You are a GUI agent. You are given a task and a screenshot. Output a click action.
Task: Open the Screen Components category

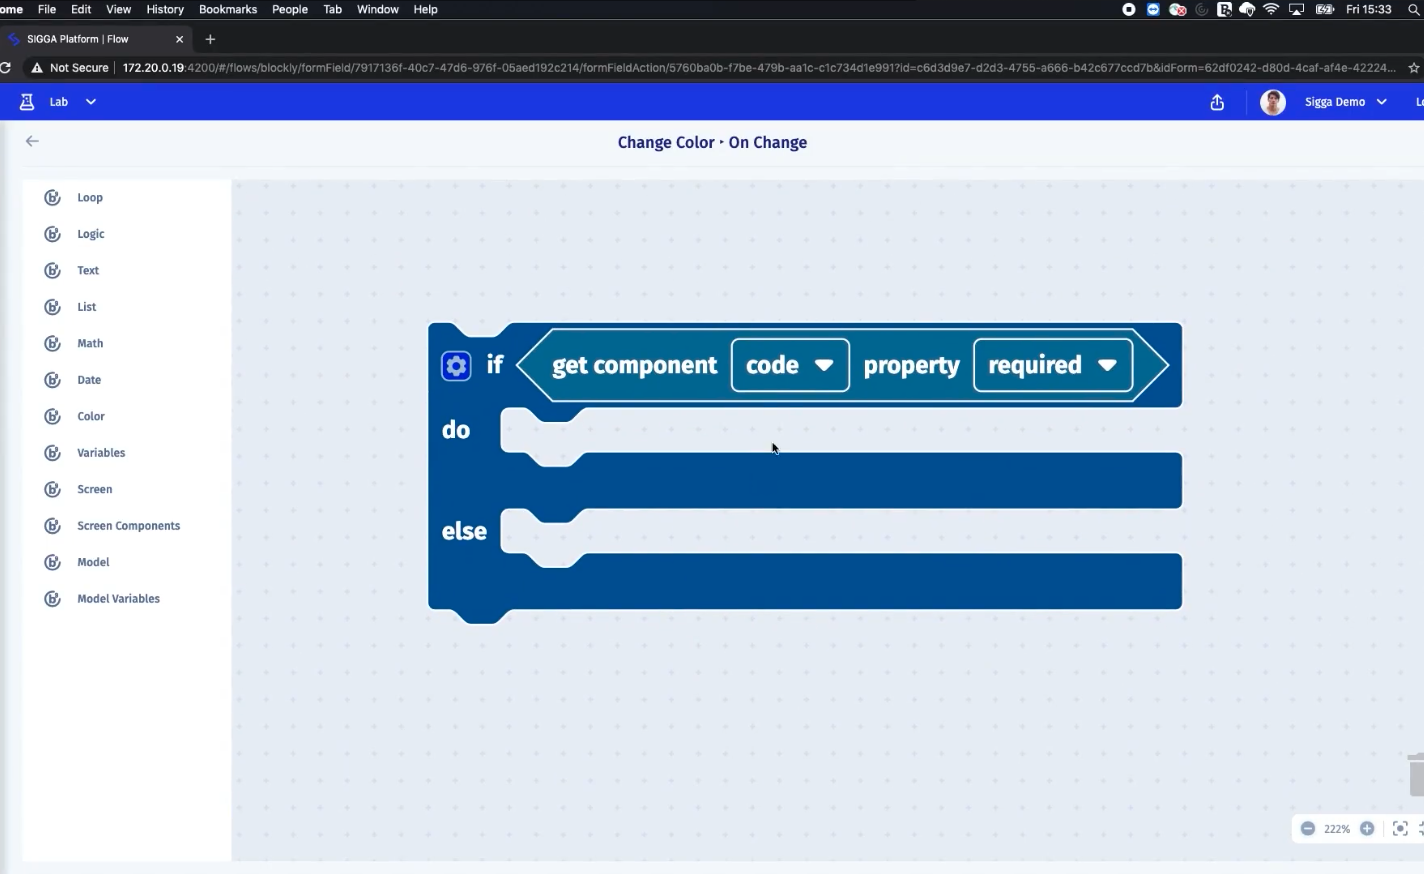click(128, 526)
